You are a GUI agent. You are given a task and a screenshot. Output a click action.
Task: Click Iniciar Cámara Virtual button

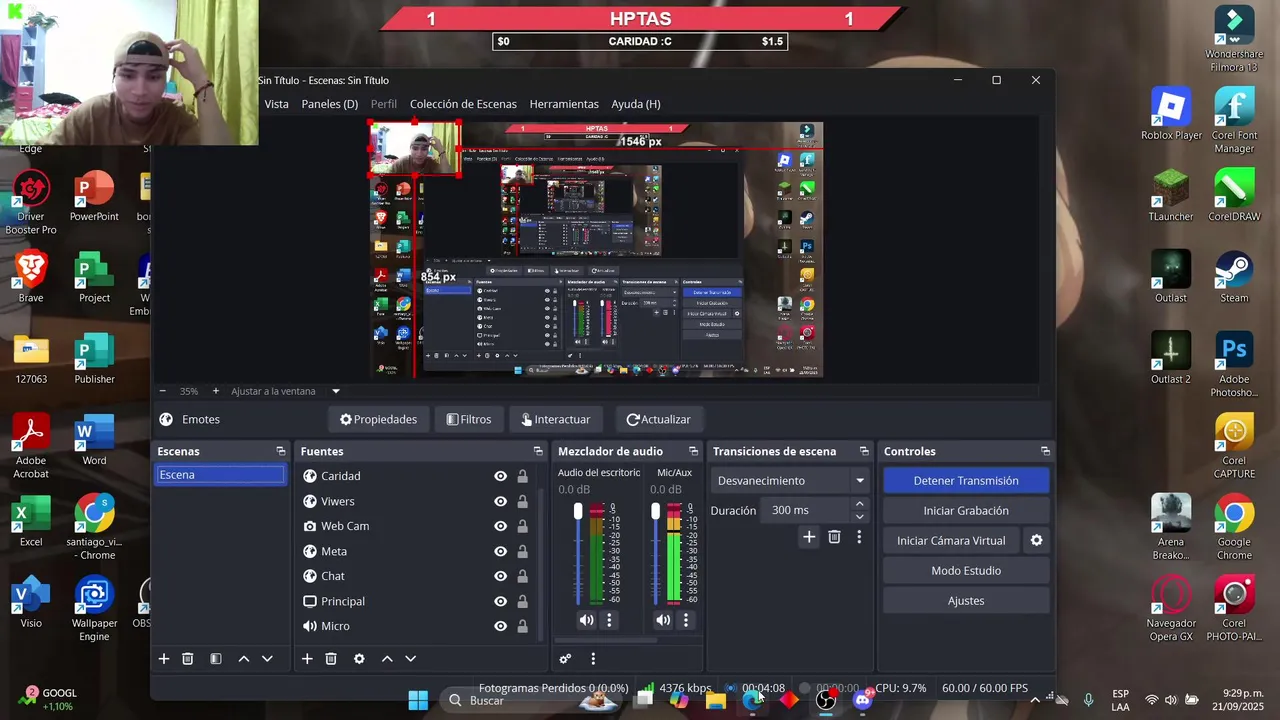pyautogui.click(x=951, y=541)
